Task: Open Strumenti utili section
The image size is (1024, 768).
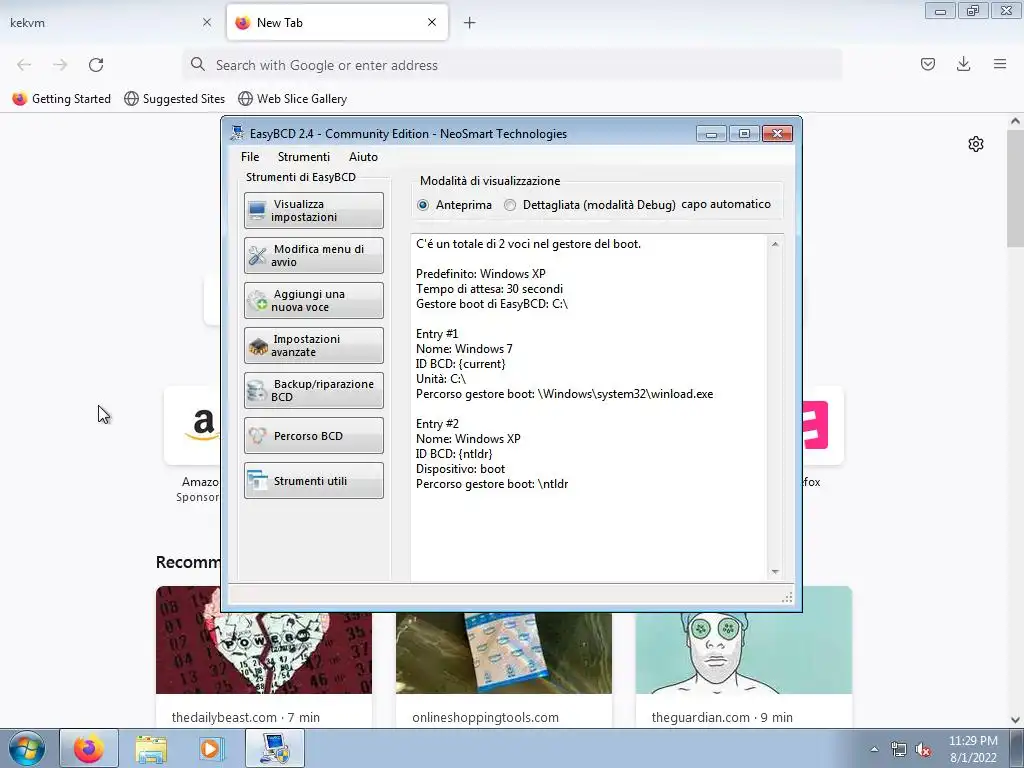Action: pos(313,481)
